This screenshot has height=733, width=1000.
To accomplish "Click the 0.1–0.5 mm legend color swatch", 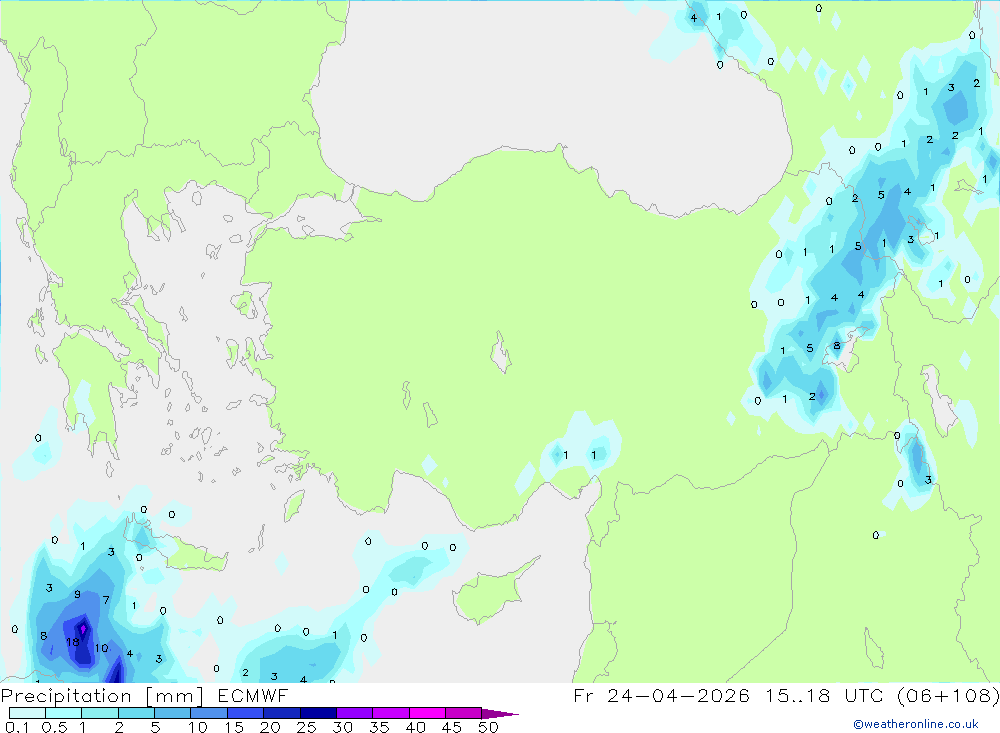I will pyautogui.click(x=27, y=713).
